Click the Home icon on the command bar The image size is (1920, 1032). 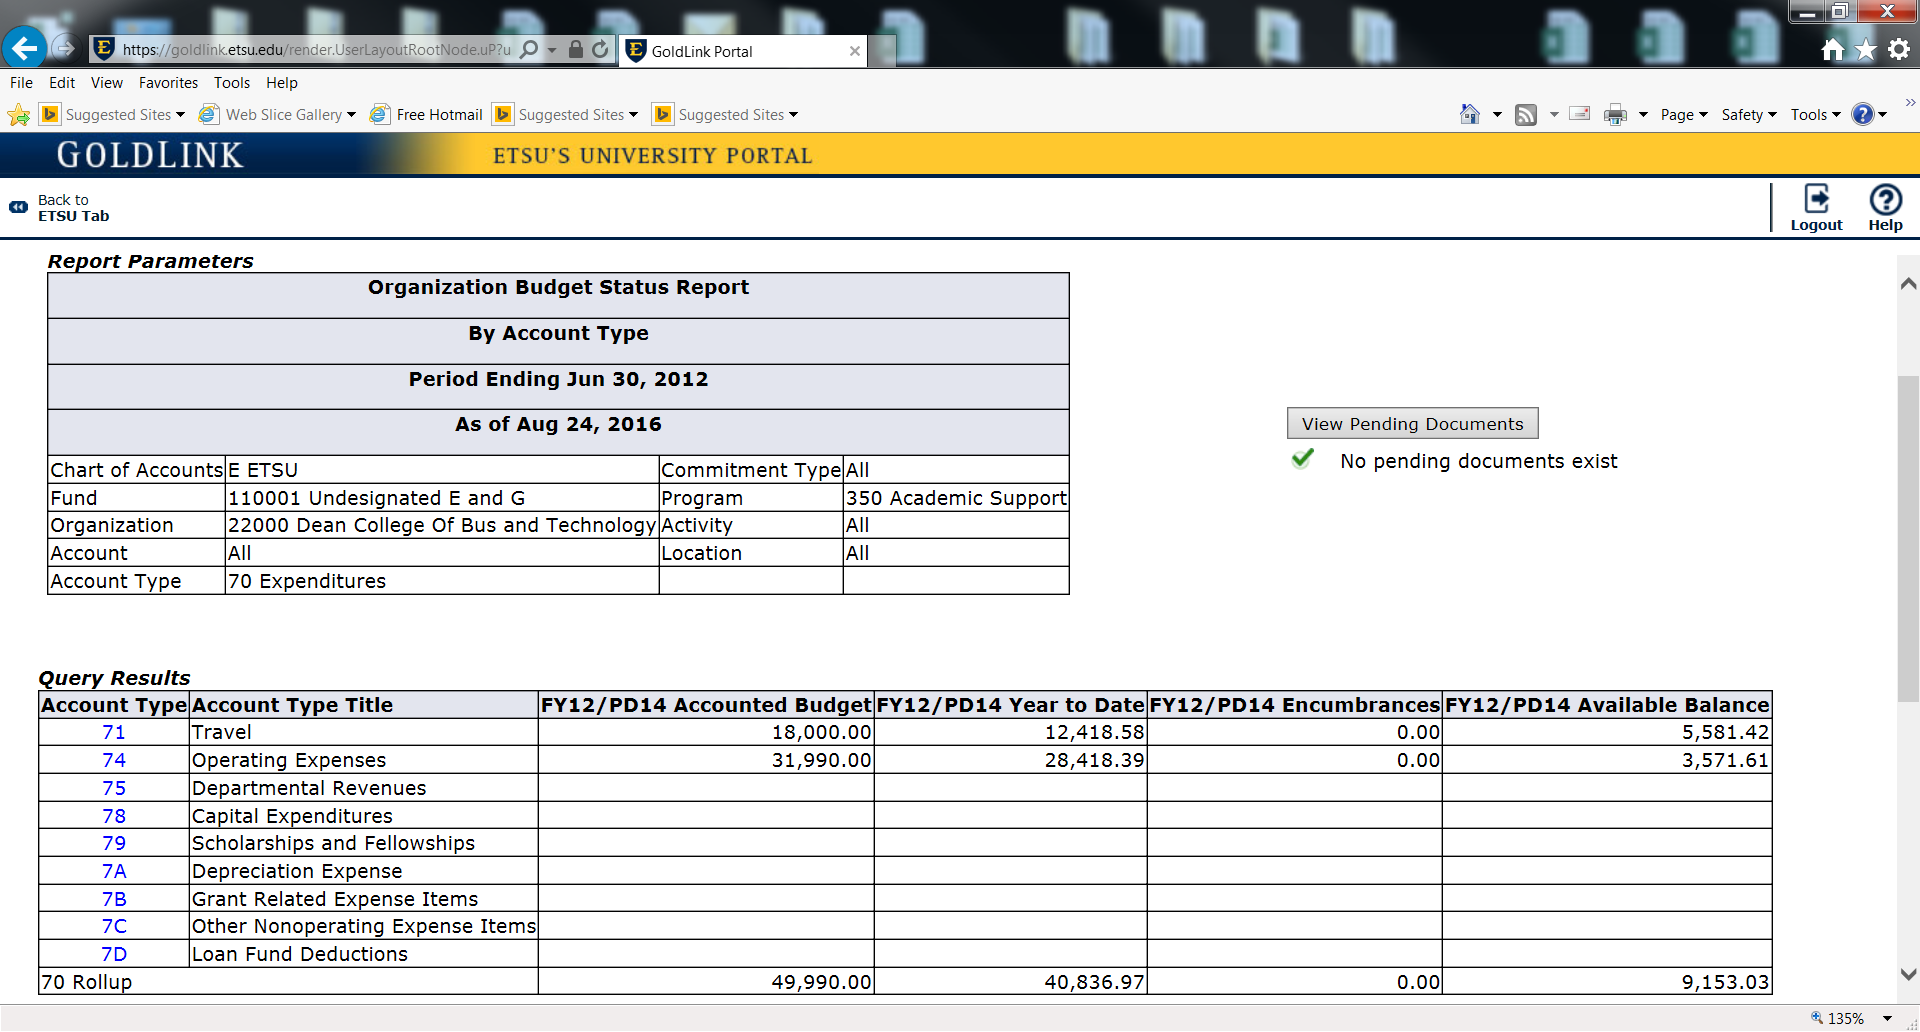click(1471, 113)
